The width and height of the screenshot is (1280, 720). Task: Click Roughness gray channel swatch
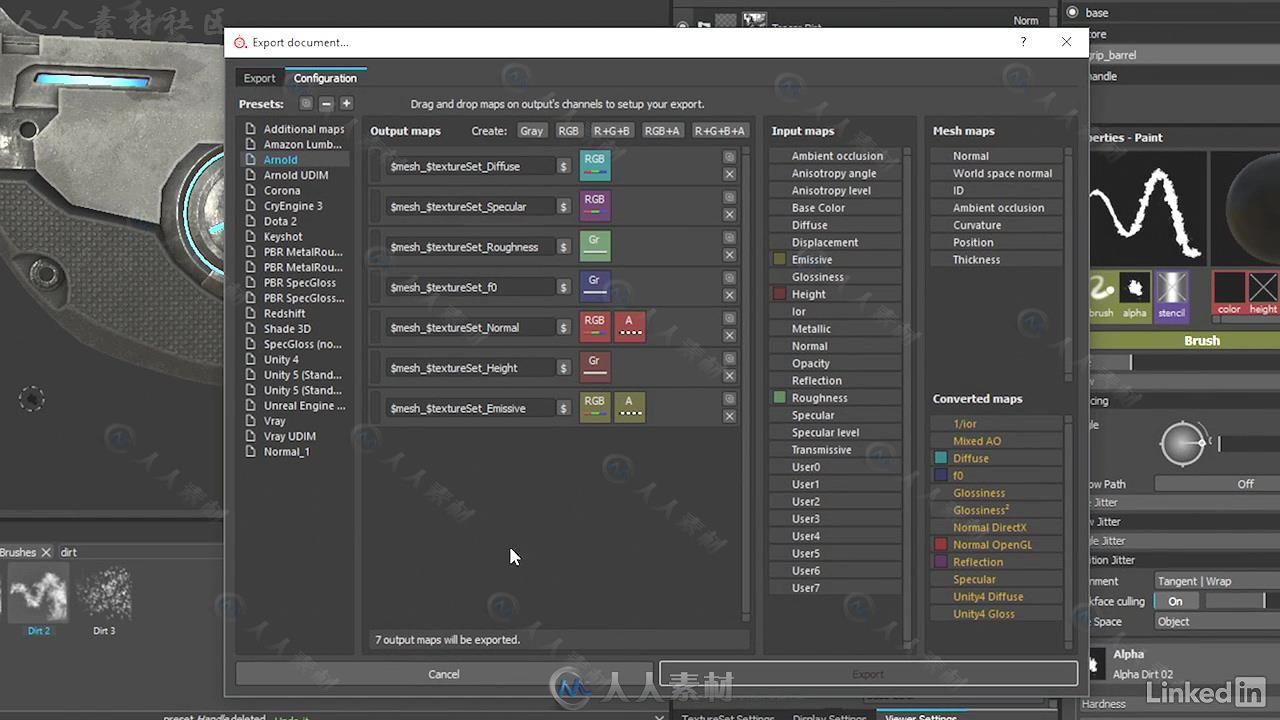coord(595,247)
